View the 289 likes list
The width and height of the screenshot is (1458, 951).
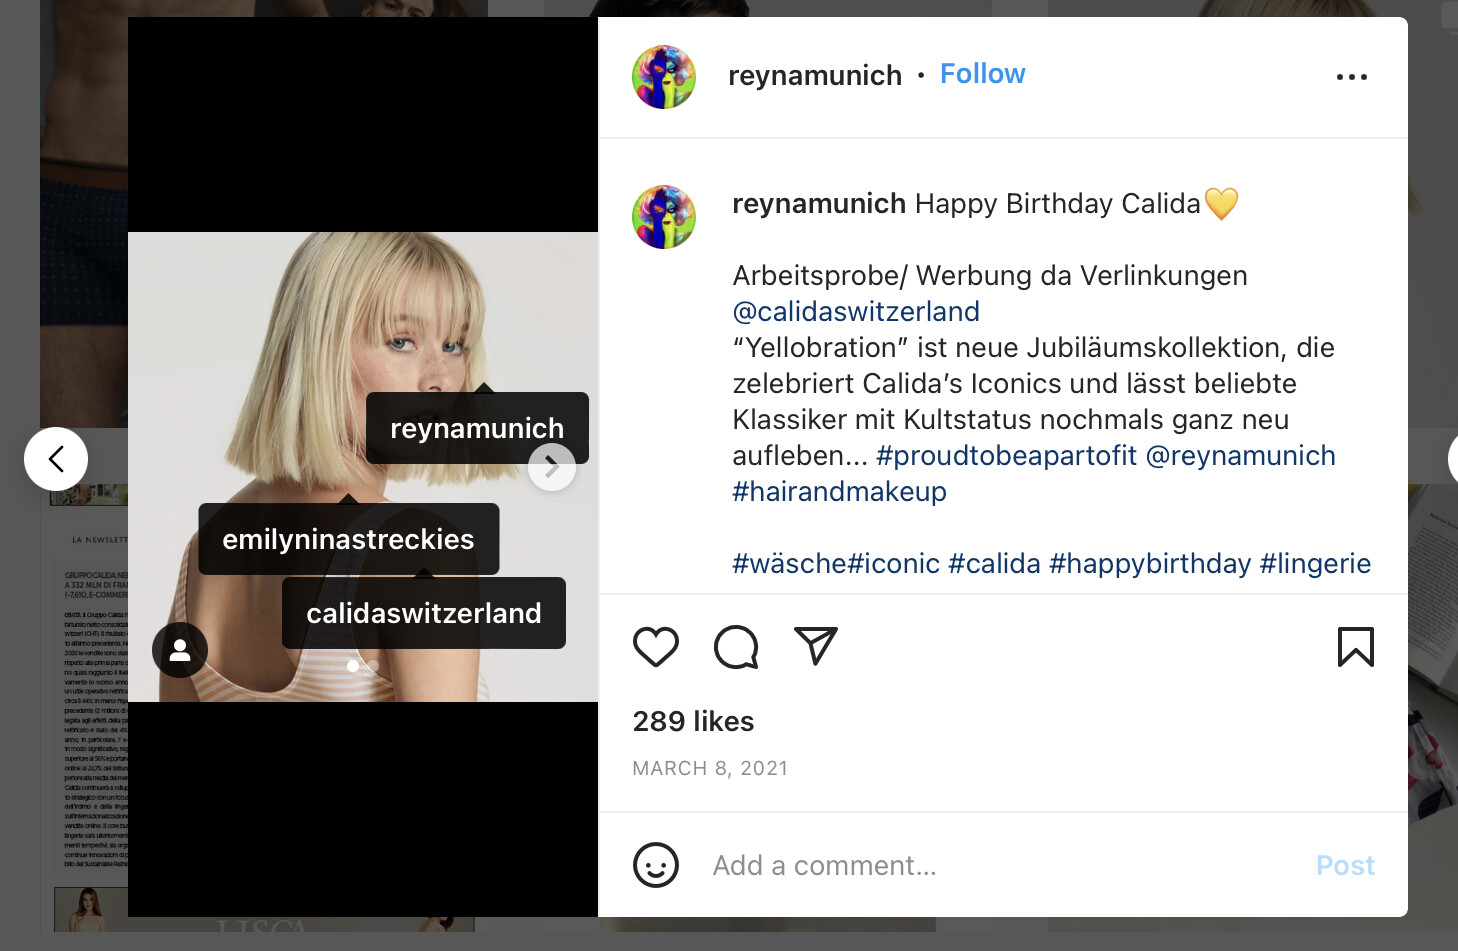[x=693, y=722]
